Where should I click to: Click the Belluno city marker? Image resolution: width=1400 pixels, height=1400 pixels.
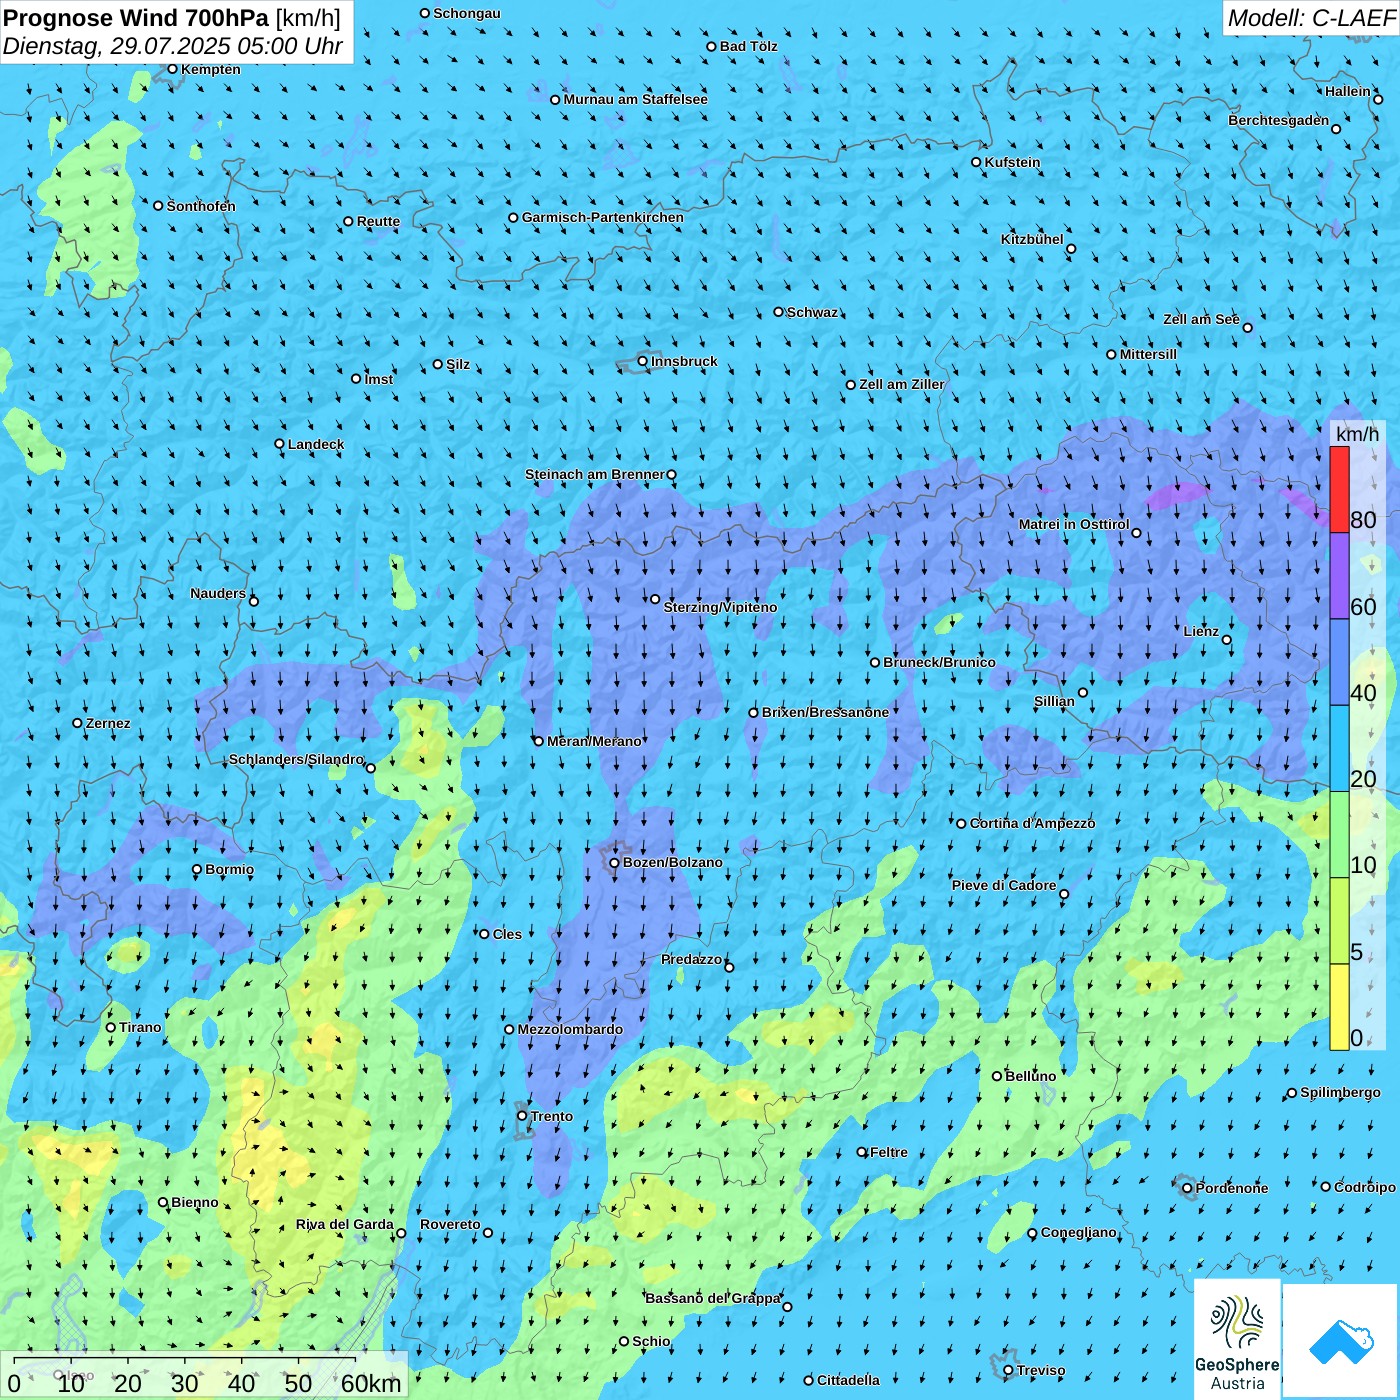(x=997, y=1076)
